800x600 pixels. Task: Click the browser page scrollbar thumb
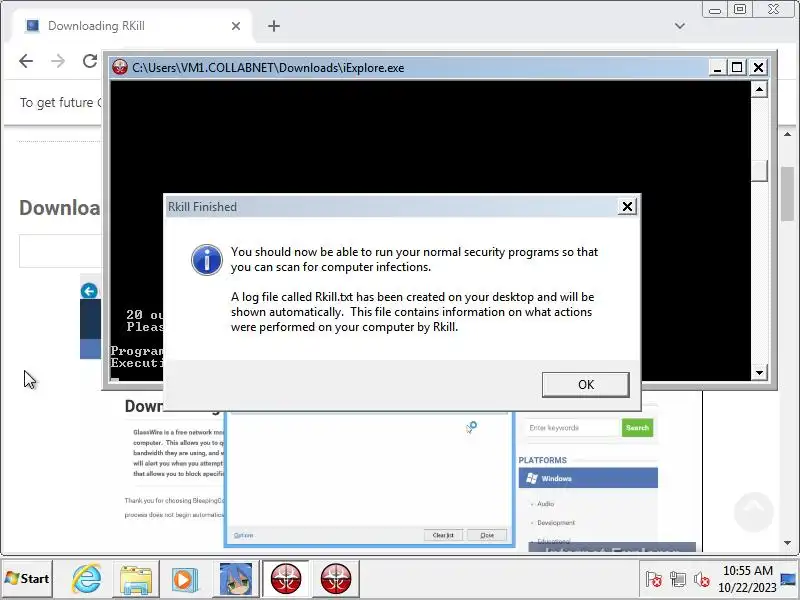[x=787, y=194]
